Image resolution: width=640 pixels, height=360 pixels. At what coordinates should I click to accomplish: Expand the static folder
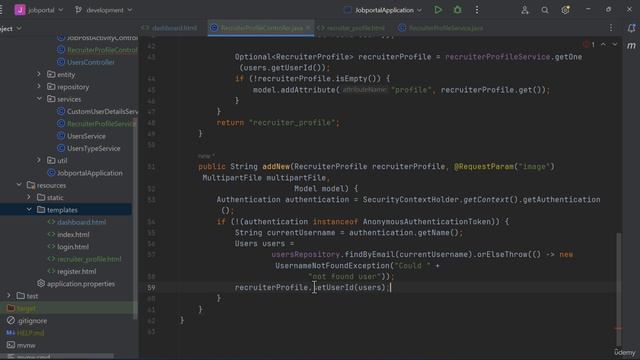pyautogui.click(x=29, y=197)
